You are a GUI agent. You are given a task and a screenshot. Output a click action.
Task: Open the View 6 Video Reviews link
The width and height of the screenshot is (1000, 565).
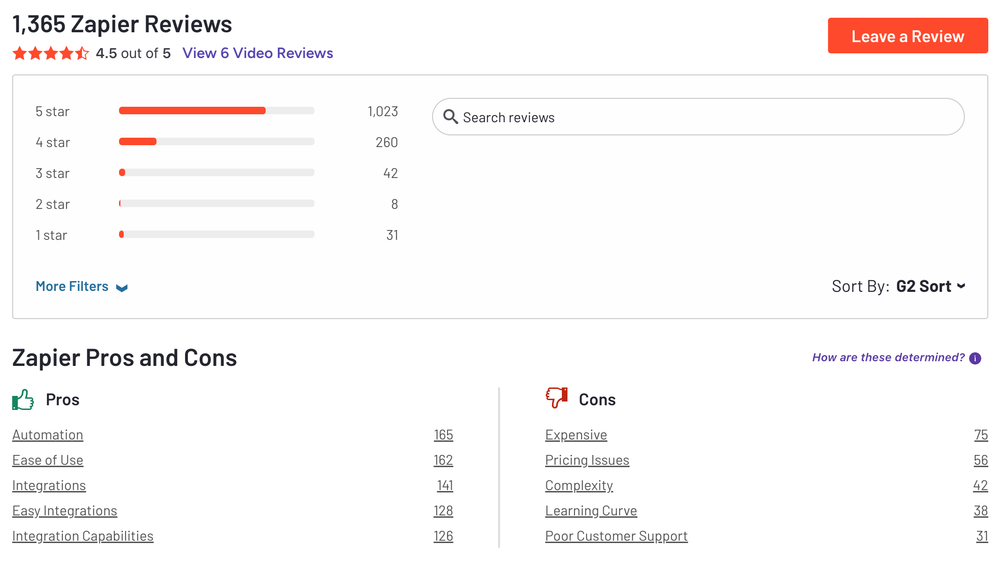click(257, 53)
